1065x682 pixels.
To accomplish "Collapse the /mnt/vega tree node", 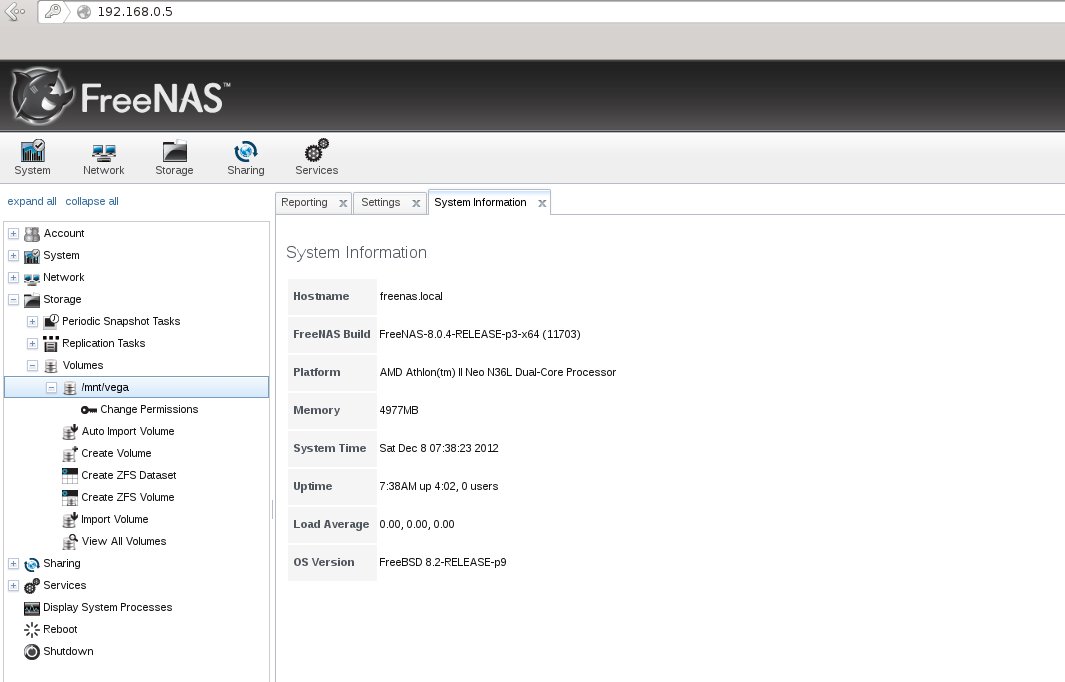I will pos(52,387).
